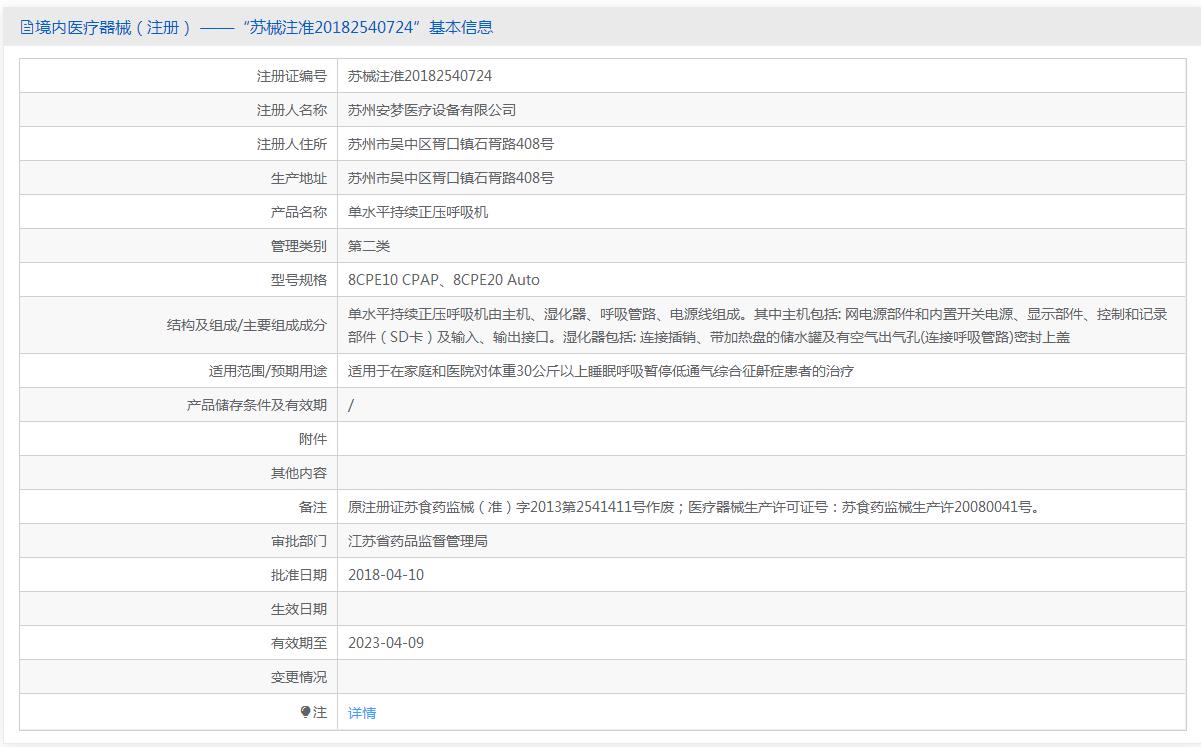Click the document icon in the page header

[x=27, y=28]
